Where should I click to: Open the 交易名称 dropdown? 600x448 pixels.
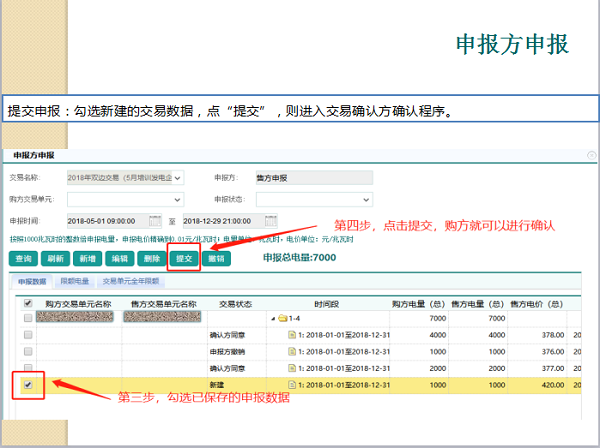(x=178, y=178)
